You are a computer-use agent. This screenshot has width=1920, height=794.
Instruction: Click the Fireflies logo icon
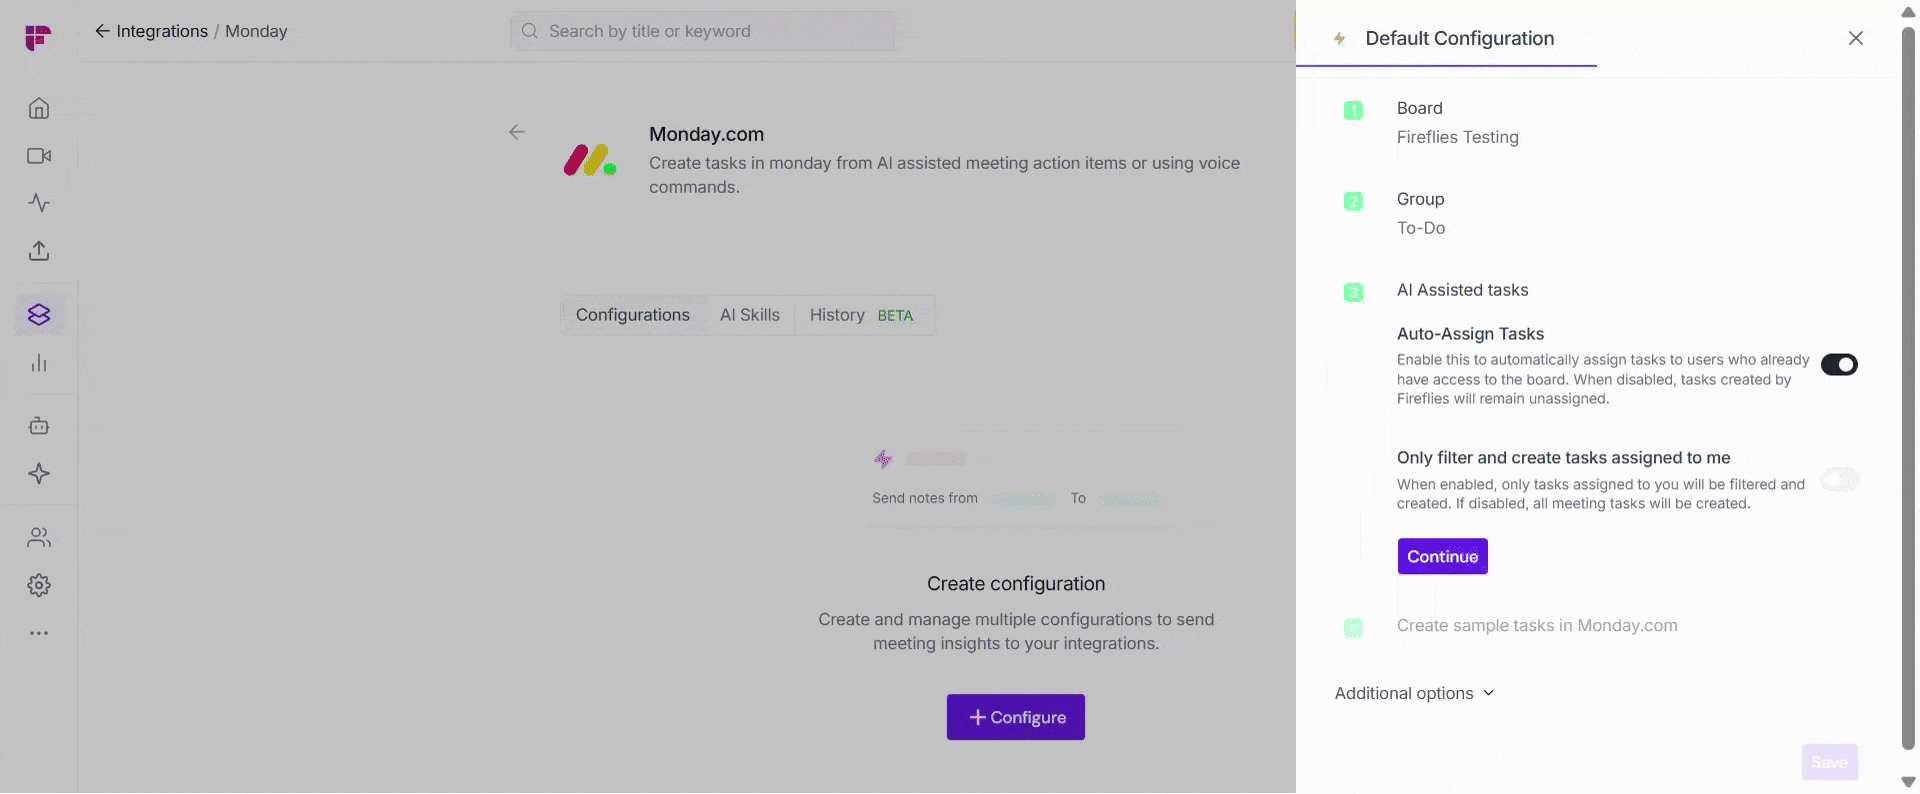tap(38, 37)
